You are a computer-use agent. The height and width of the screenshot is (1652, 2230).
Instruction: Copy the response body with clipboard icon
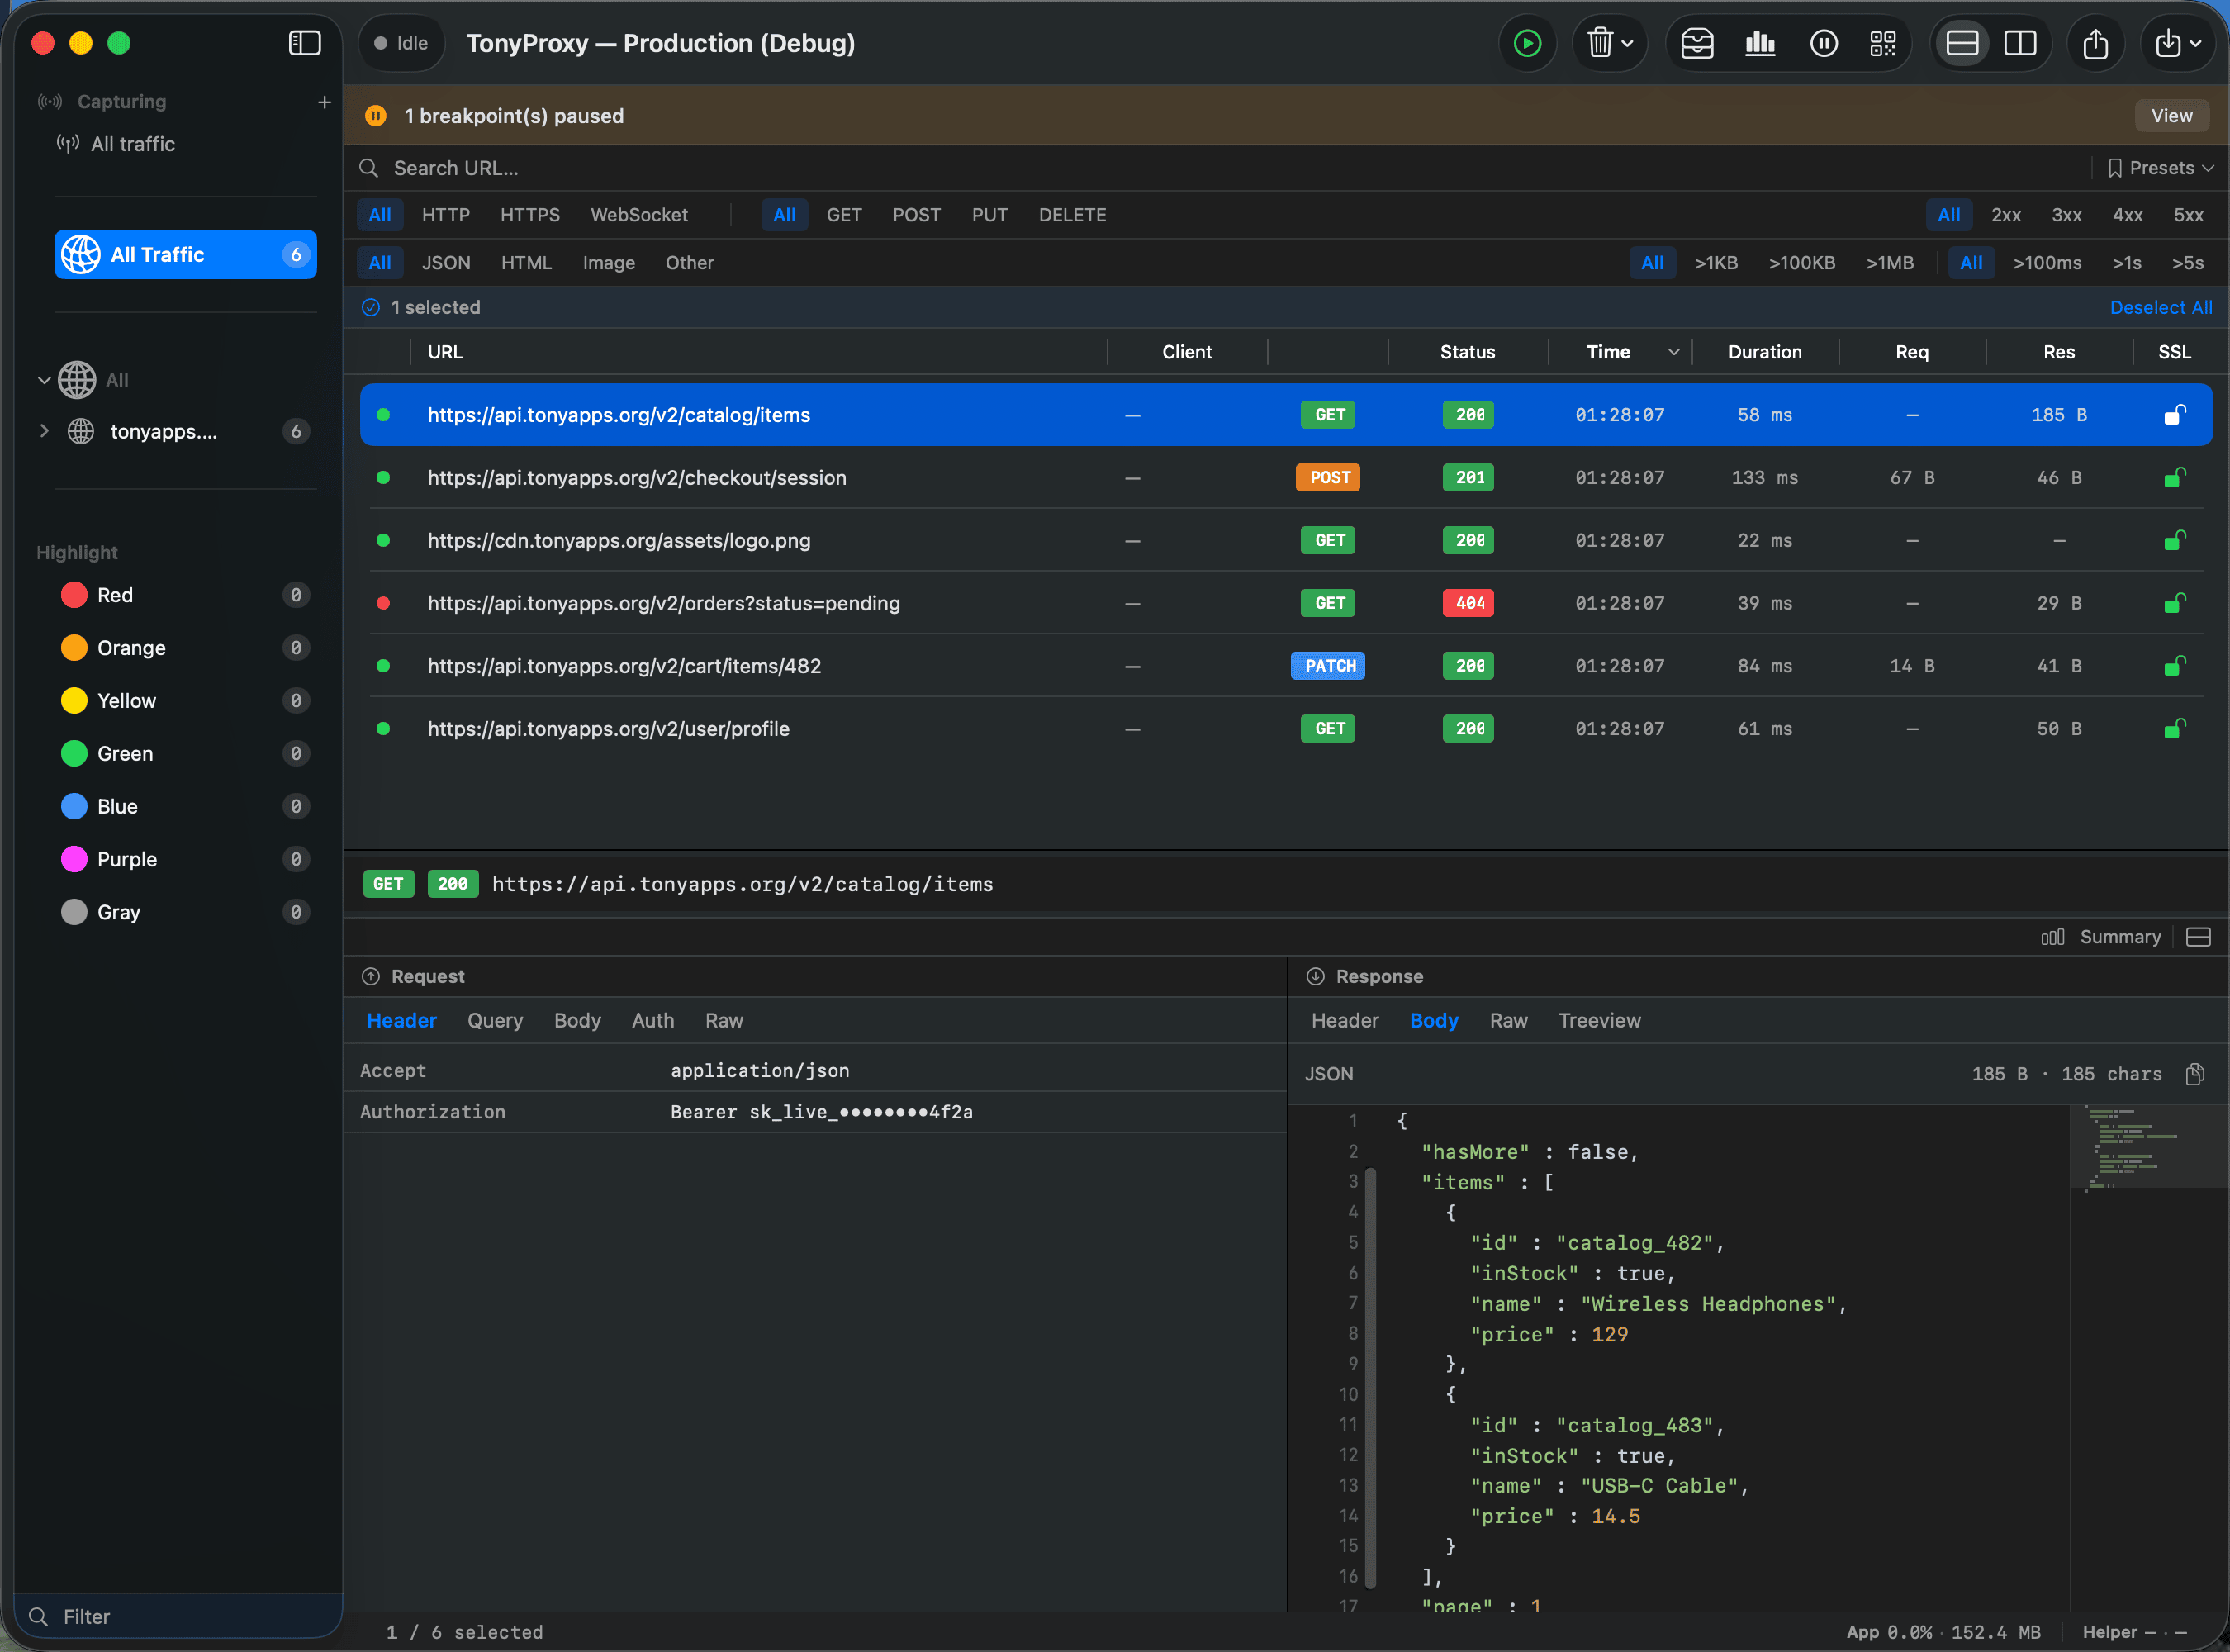[2195, 1074]
